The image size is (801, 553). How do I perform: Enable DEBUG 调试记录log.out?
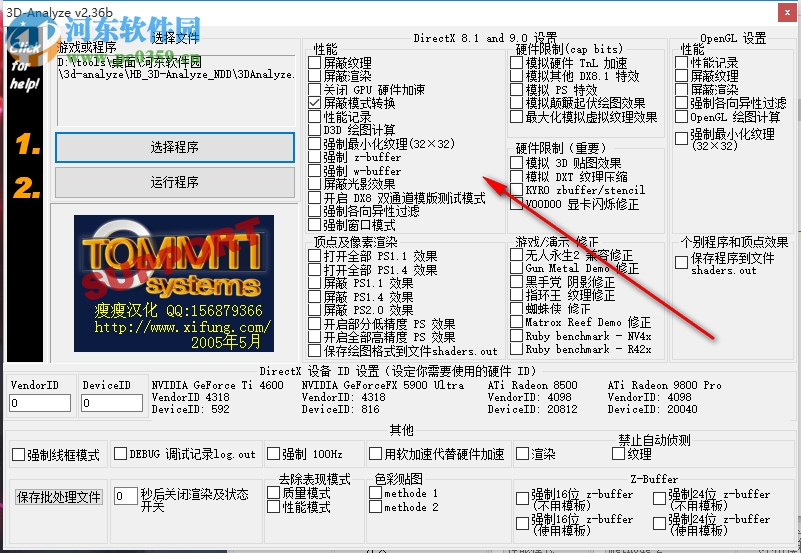[121, 453]
